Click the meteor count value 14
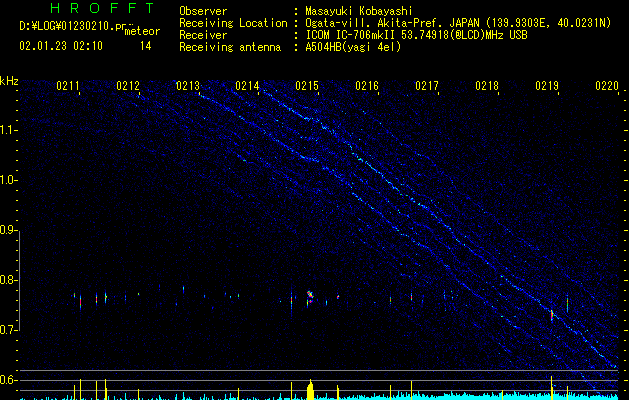Viewport: 629px width, 400px height. pyautogui.click(x=146, y=46)
